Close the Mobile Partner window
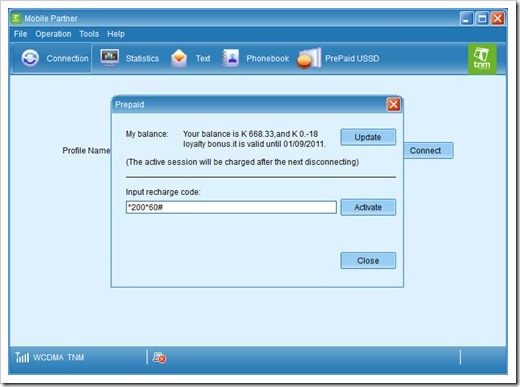This screenshot has height=387, width=520. click(x=497, y=18)
